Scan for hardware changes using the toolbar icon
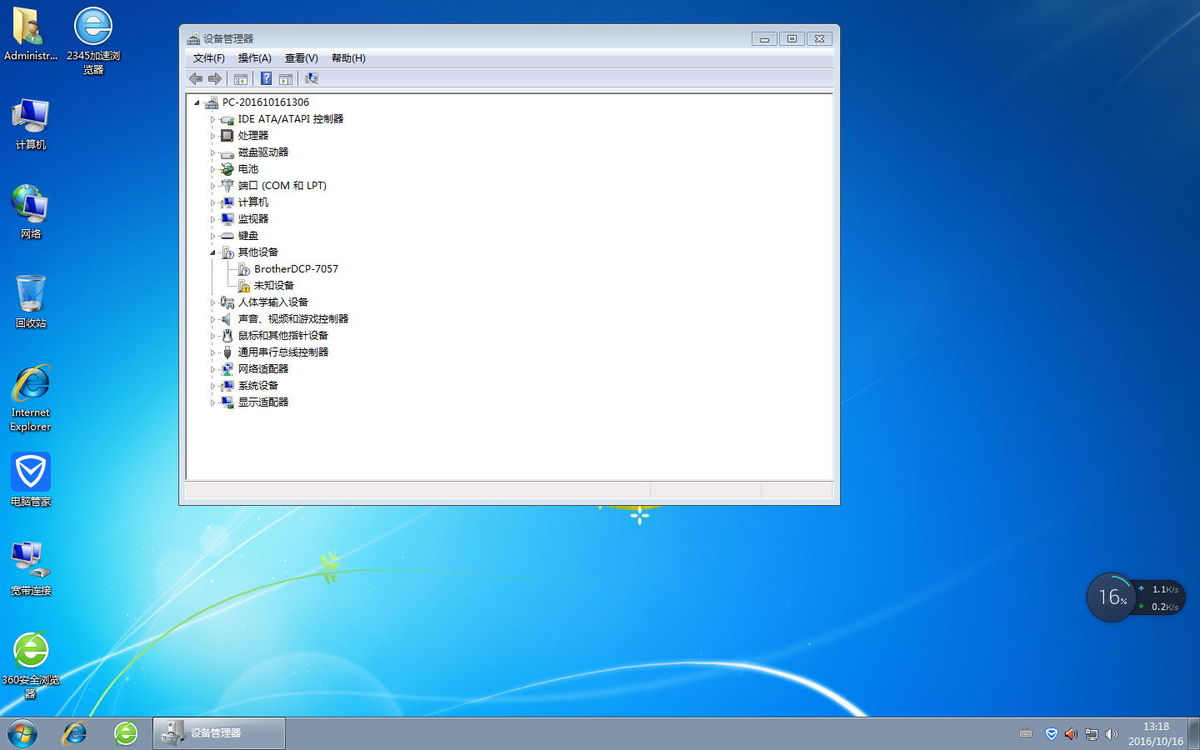 (311, 78)
